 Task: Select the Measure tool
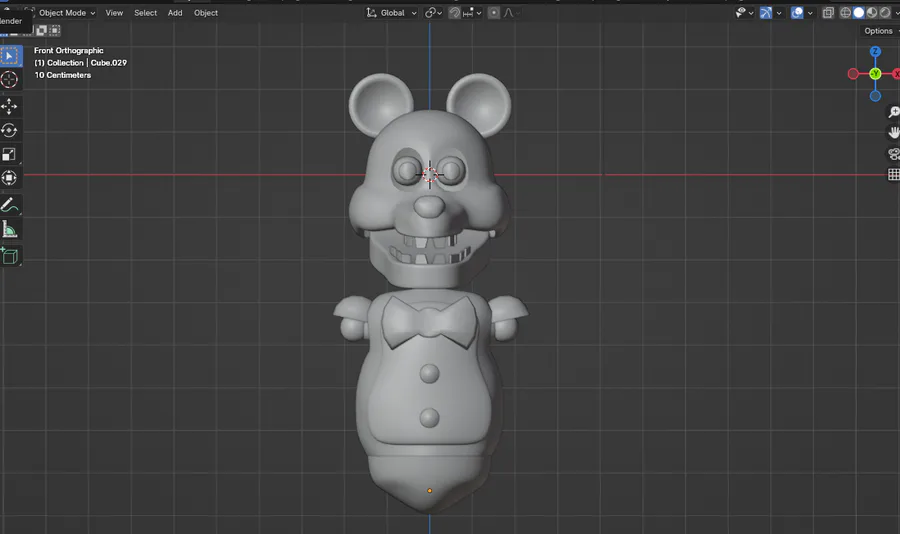click(9, 229)
